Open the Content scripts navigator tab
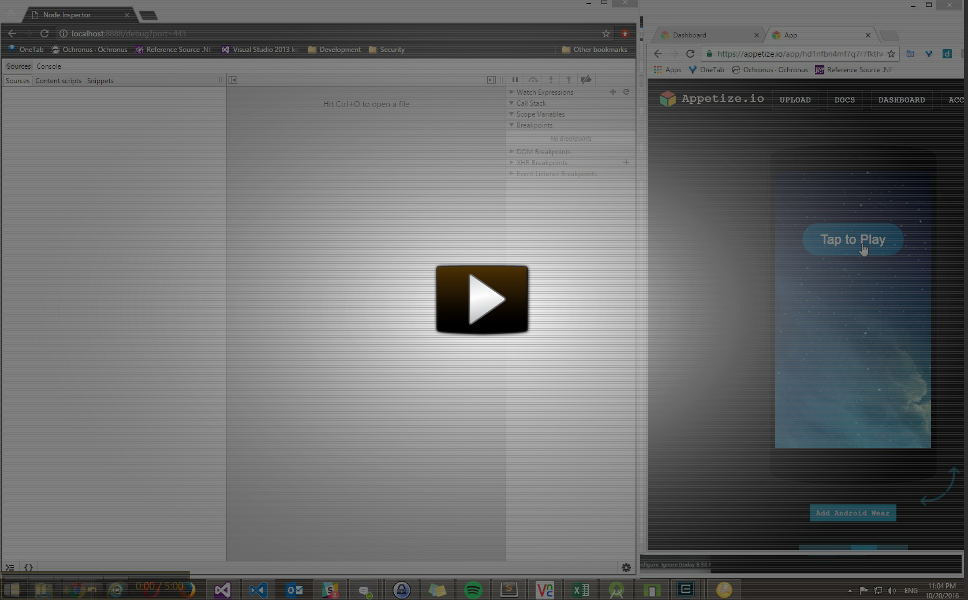Image resolution: width=968 pixels, height=600 pixels. coord(58,81)
